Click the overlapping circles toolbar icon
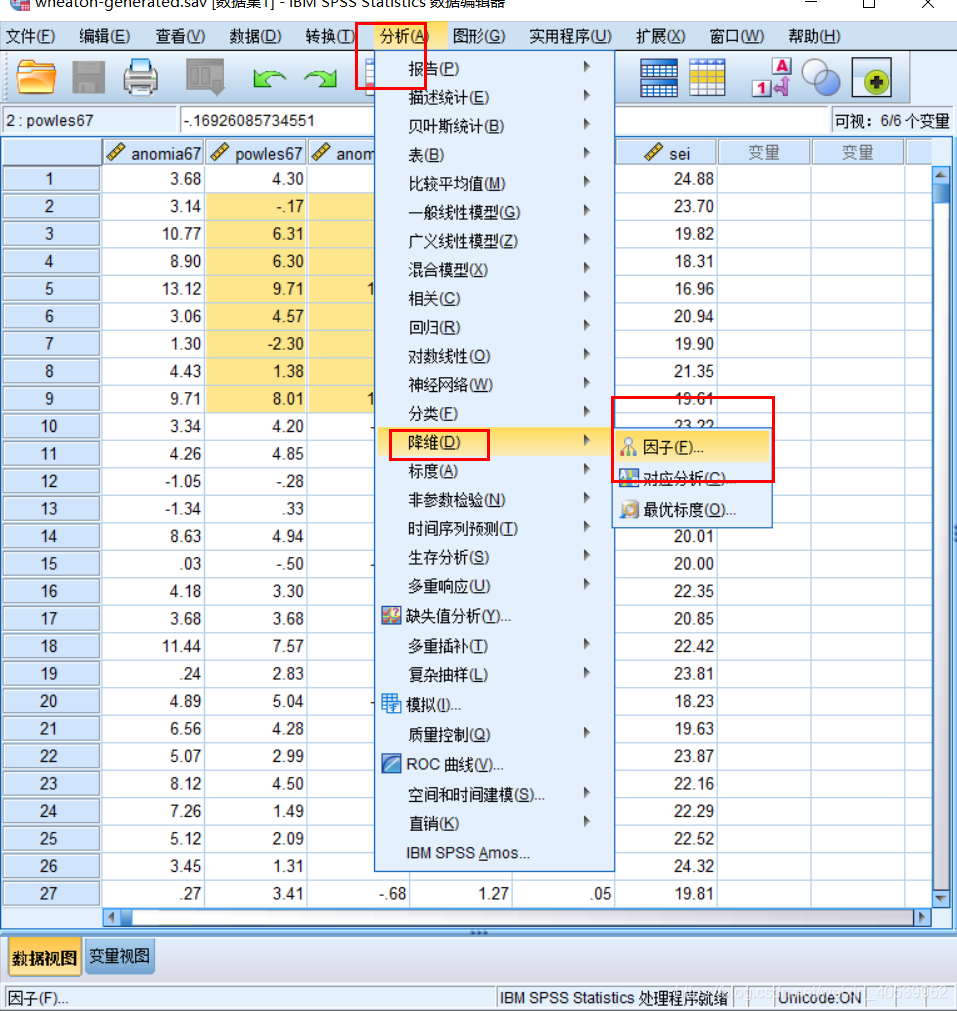This screenshot has width=957, height=1011. [x=821, y=77]
